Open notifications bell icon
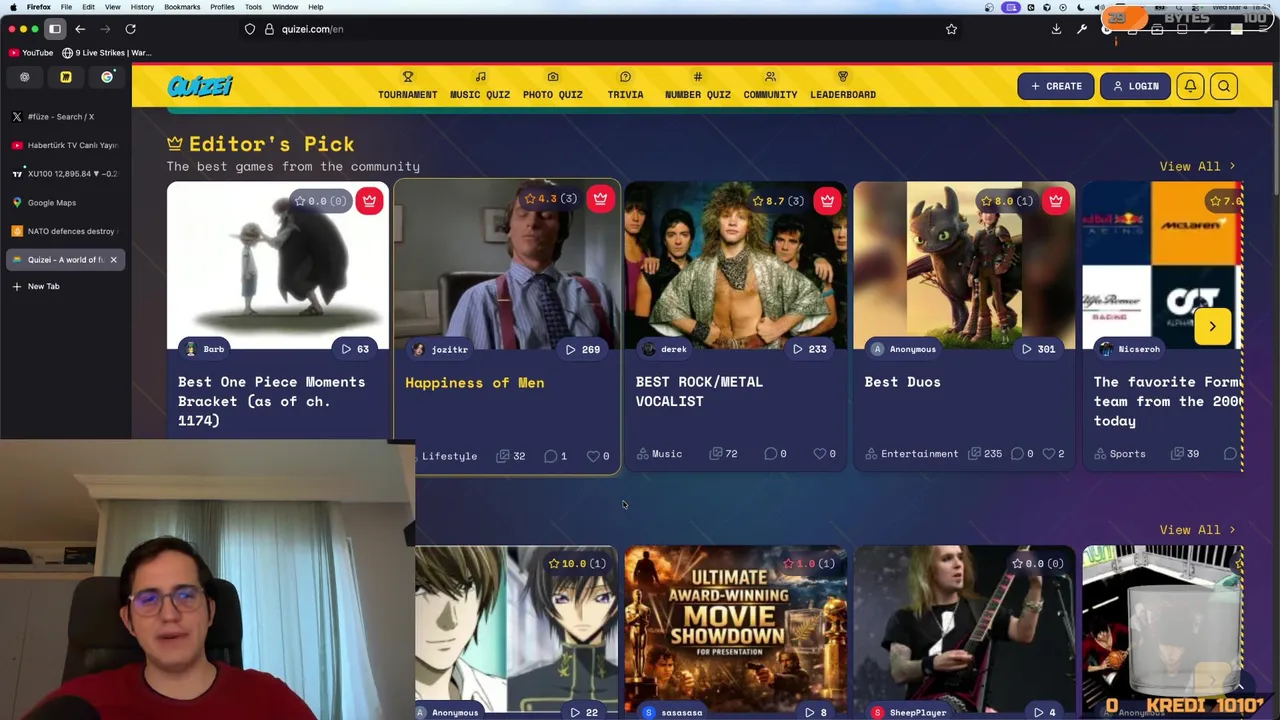1280x720 pixels. [1190, 86]
